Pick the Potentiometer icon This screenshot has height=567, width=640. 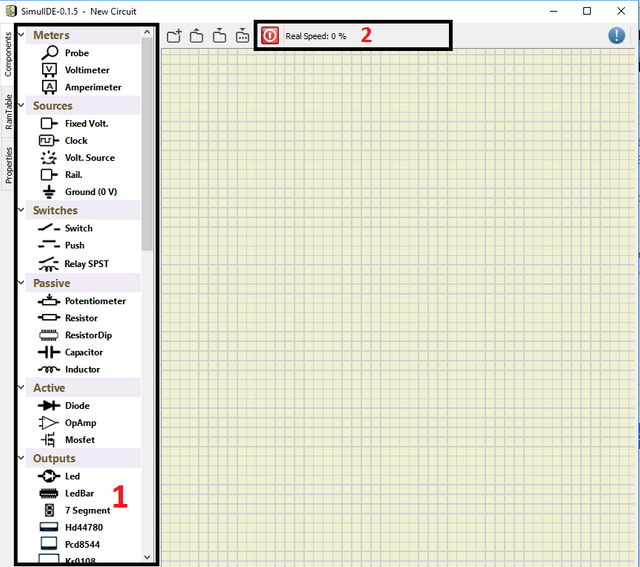click(49, 300)
